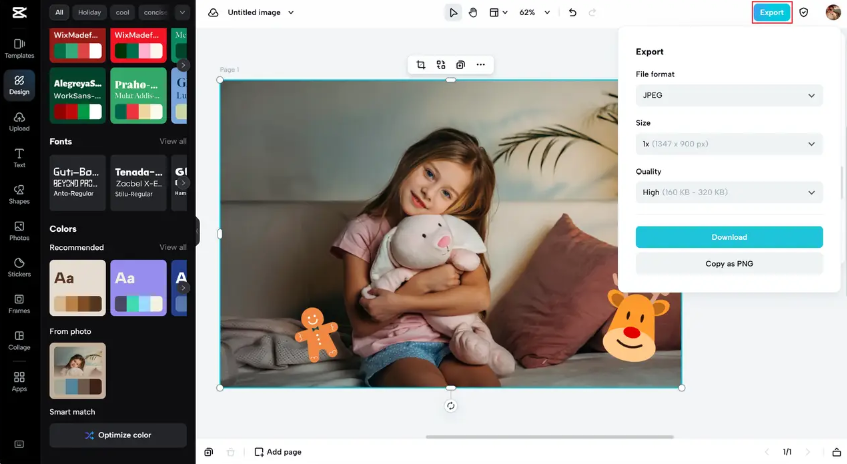The image size is (847, 464).
Task: Click the CapCut logo icon
Action: [x=19, y=12]
